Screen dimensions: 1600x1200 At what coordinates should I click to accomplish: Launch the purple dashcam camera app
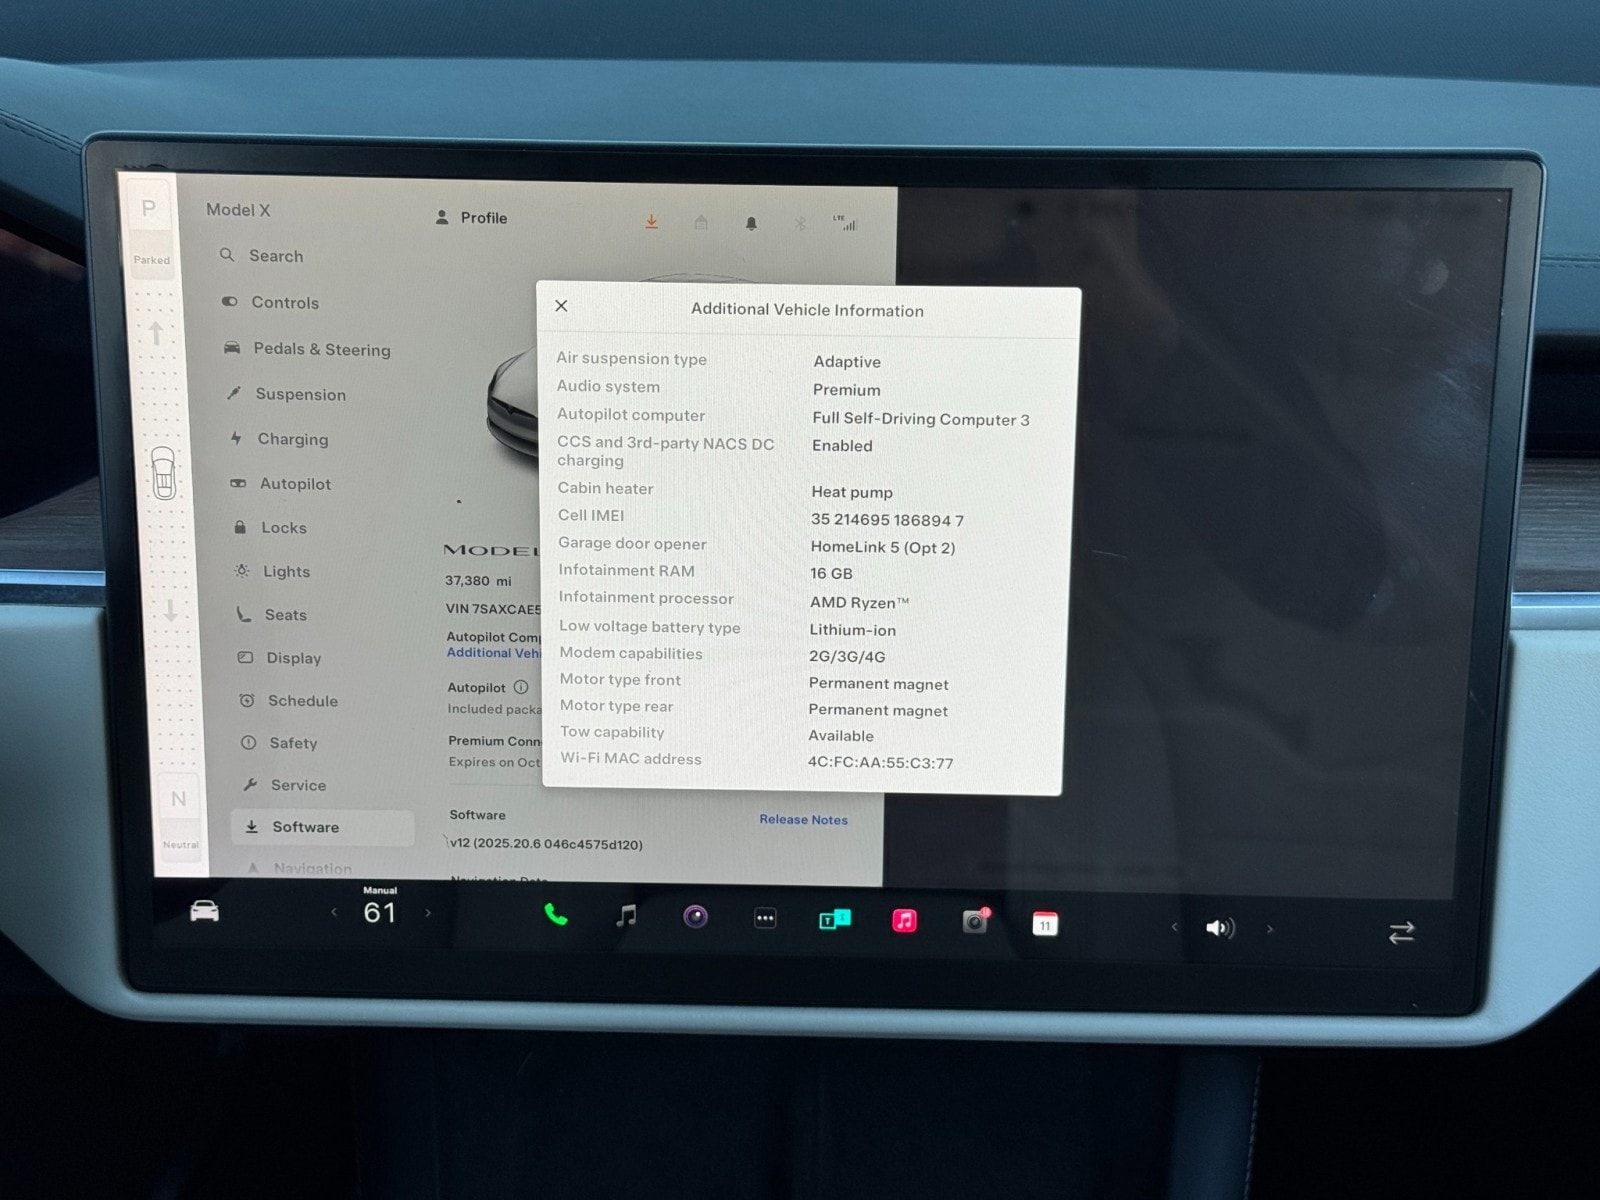point(696,916)
